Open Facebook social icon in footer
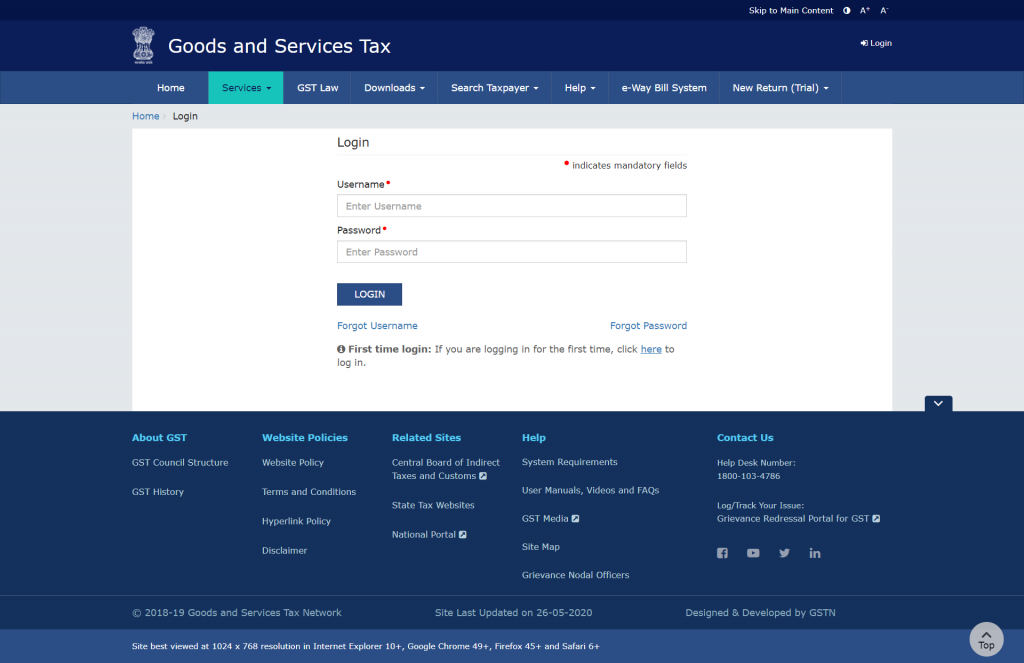Image resolution: width=1024 pixels, height=663 pixels. pyautogui.click(x=722, y=553)
